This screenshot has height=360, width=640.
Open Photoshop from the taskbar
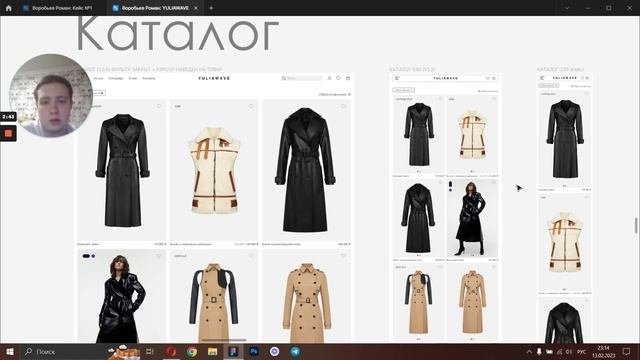[254, 351]
